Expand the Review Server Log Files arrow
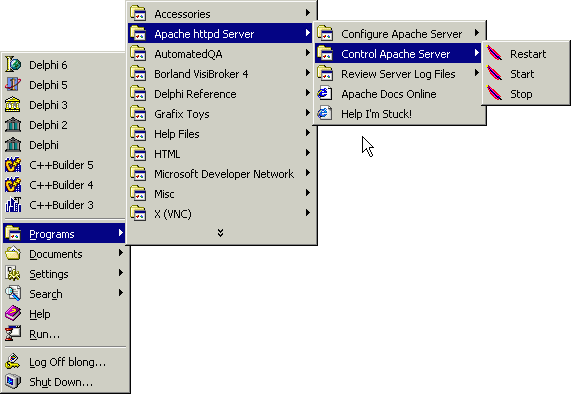Viewport: 571px width, 394px height. 477,73
